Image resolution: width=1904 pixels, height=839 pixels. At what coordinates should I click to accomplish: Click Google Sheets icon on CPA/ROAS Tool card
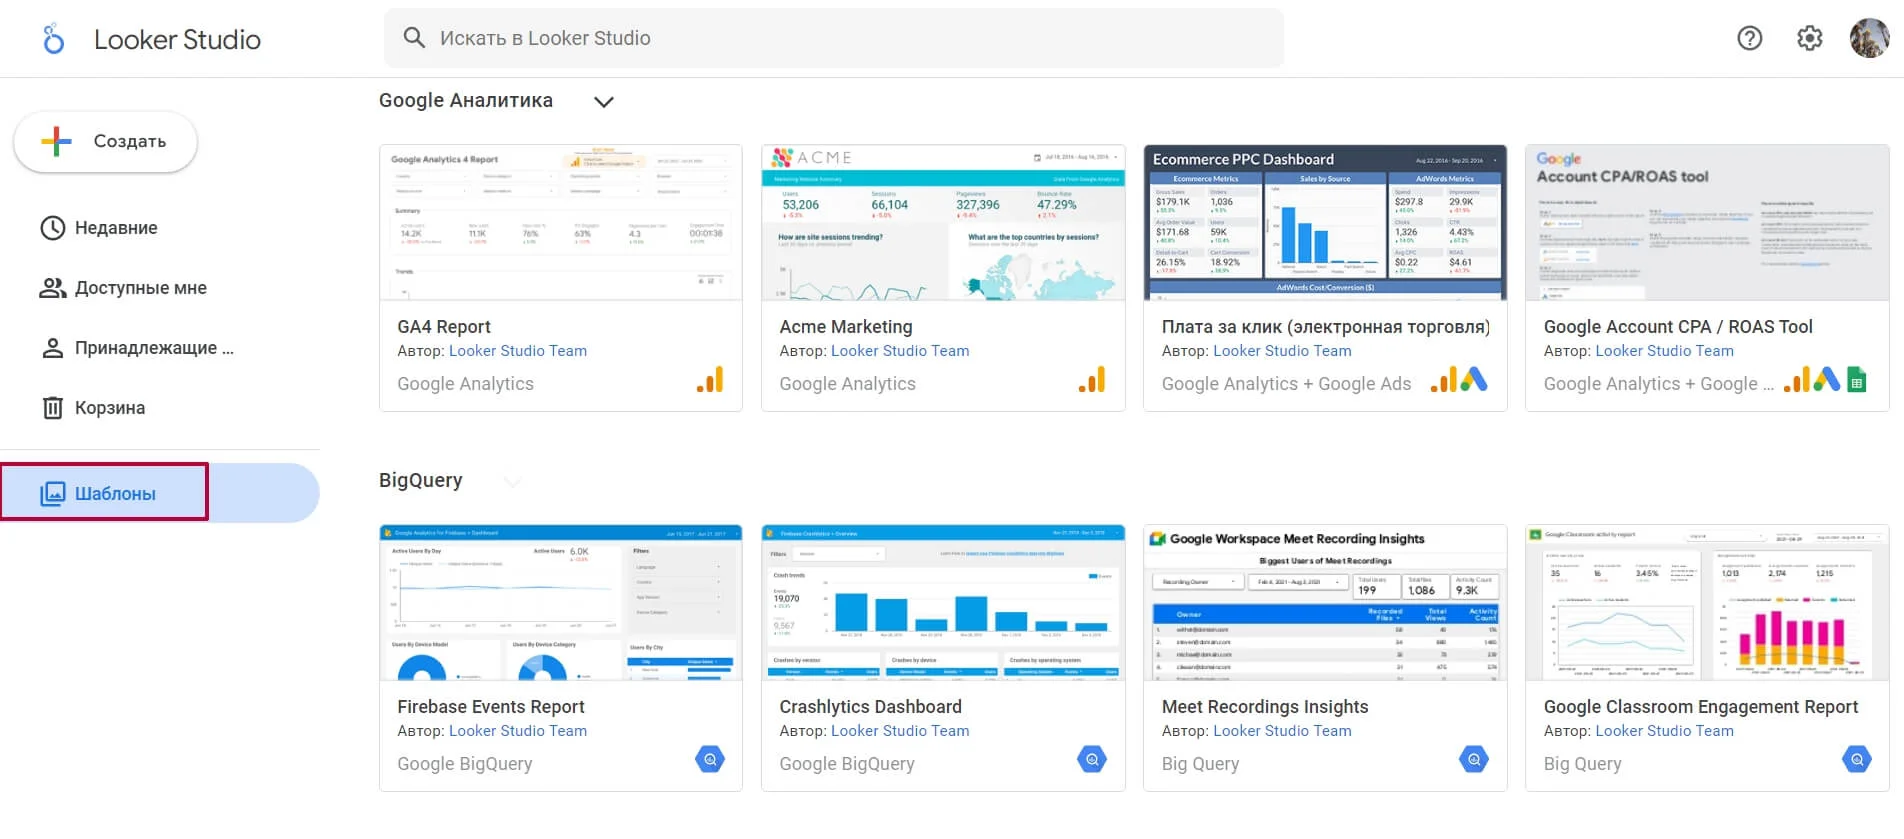1856,381
